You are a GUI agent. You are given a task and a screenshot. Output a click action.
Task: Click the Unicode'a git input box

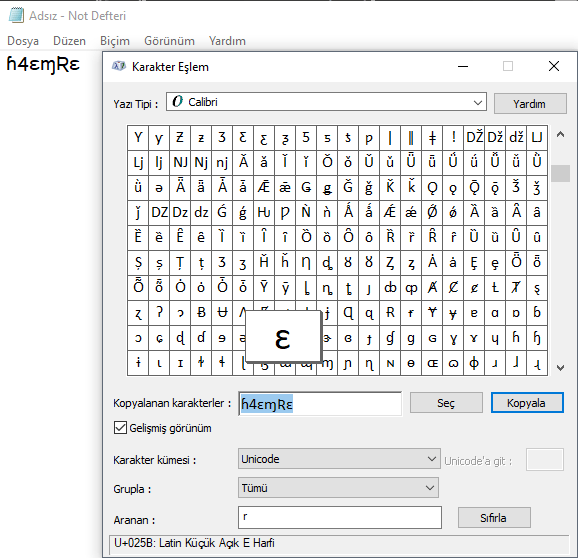pyautogui.click(x=545, y=459)
